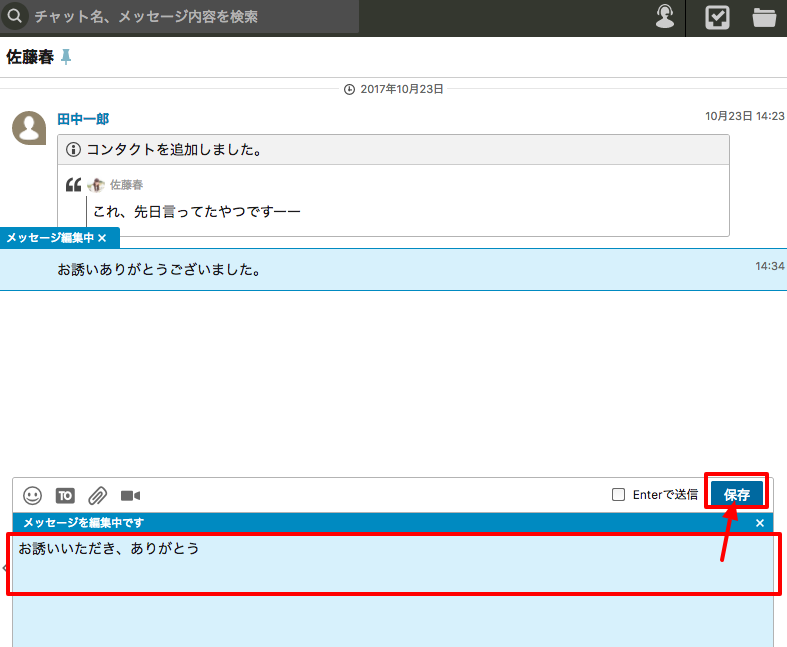This screenshot has height=647, width=787.
Task: Select the message お誘いありがとうございました
Action: [x=159, y=270]
